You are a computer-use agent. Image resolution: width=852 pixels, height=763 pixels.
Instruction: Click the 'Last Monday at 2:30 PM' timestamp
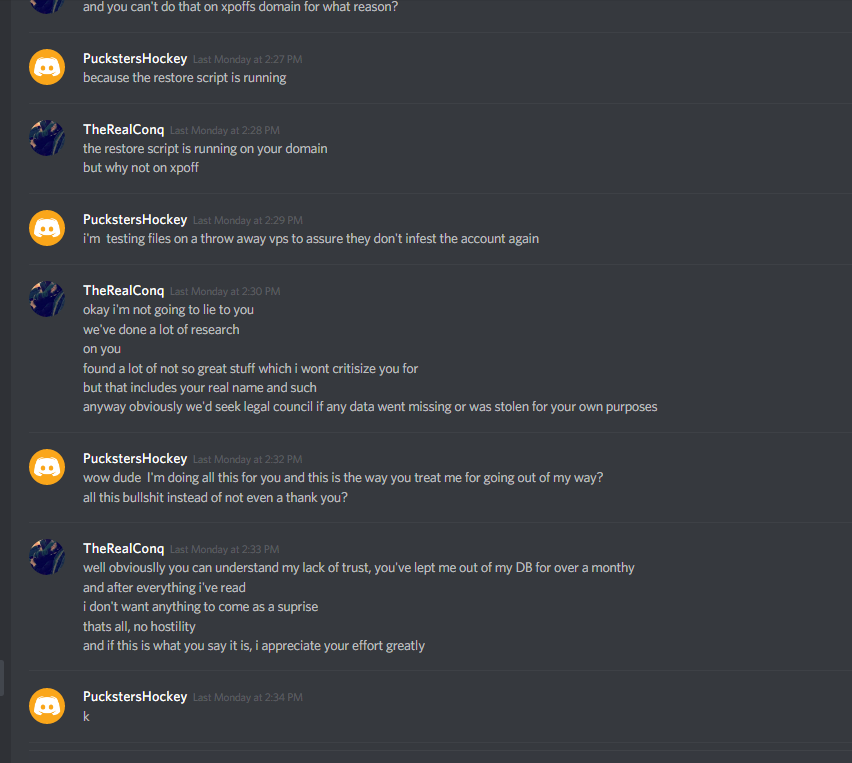[x=225, y=292]
